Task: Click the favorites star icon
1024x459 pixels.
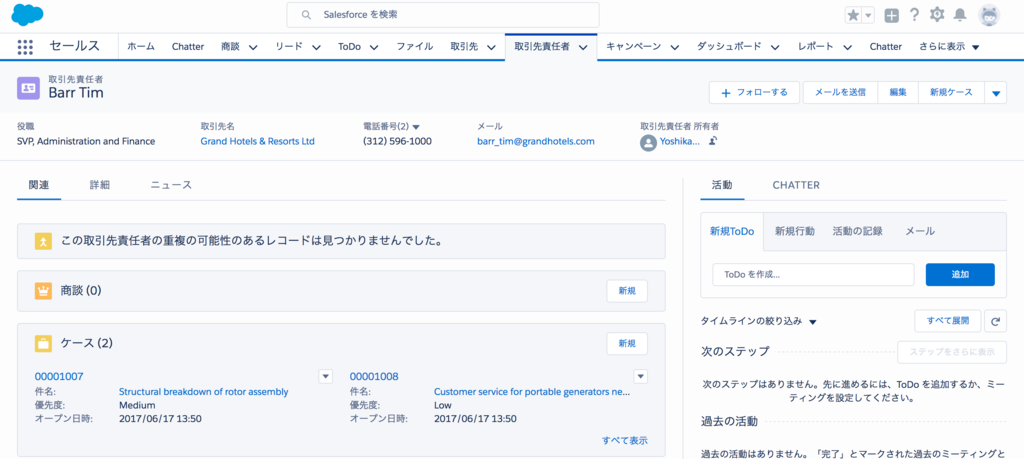Action: click(x=853, y=15)
